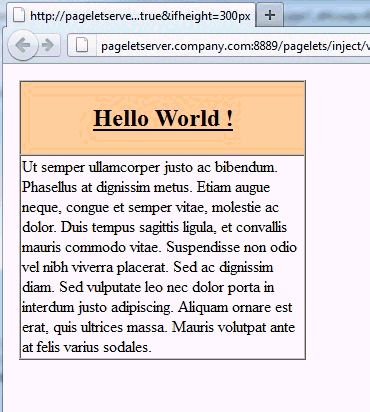Click the text 'diam. Sed vulputate leo nec dolor porta in'
This screenshot has width=370, height=412.
[x=148, y=287]
